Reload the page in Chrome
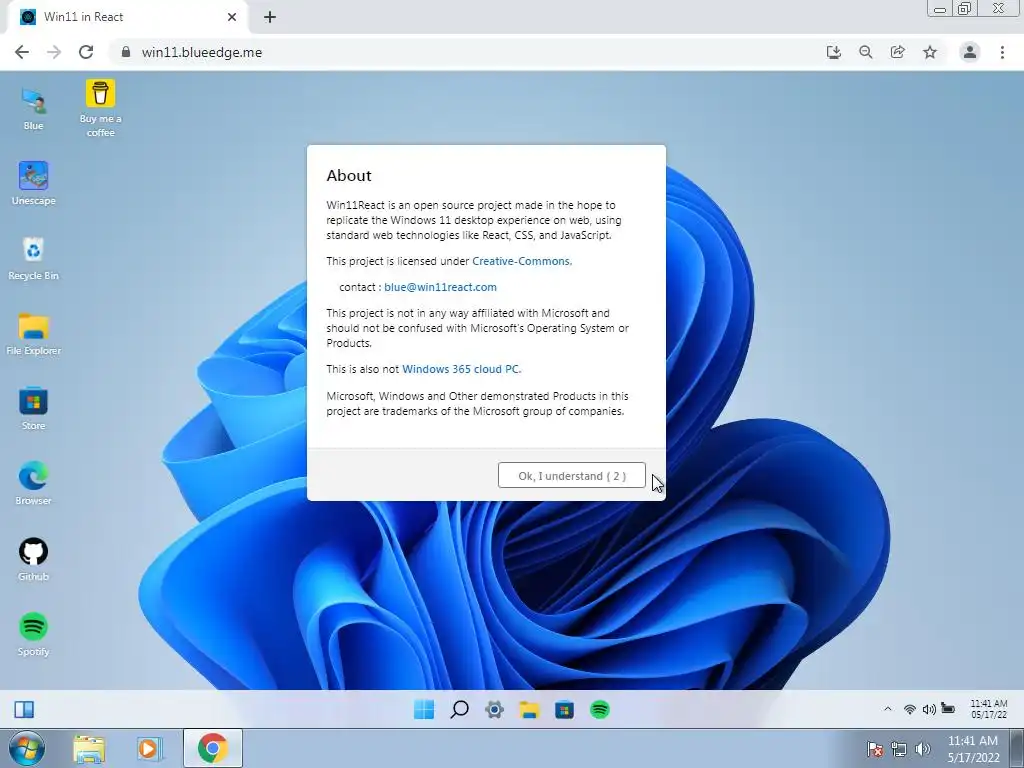Screen dimensions: 1024x768 pos(86,52)
